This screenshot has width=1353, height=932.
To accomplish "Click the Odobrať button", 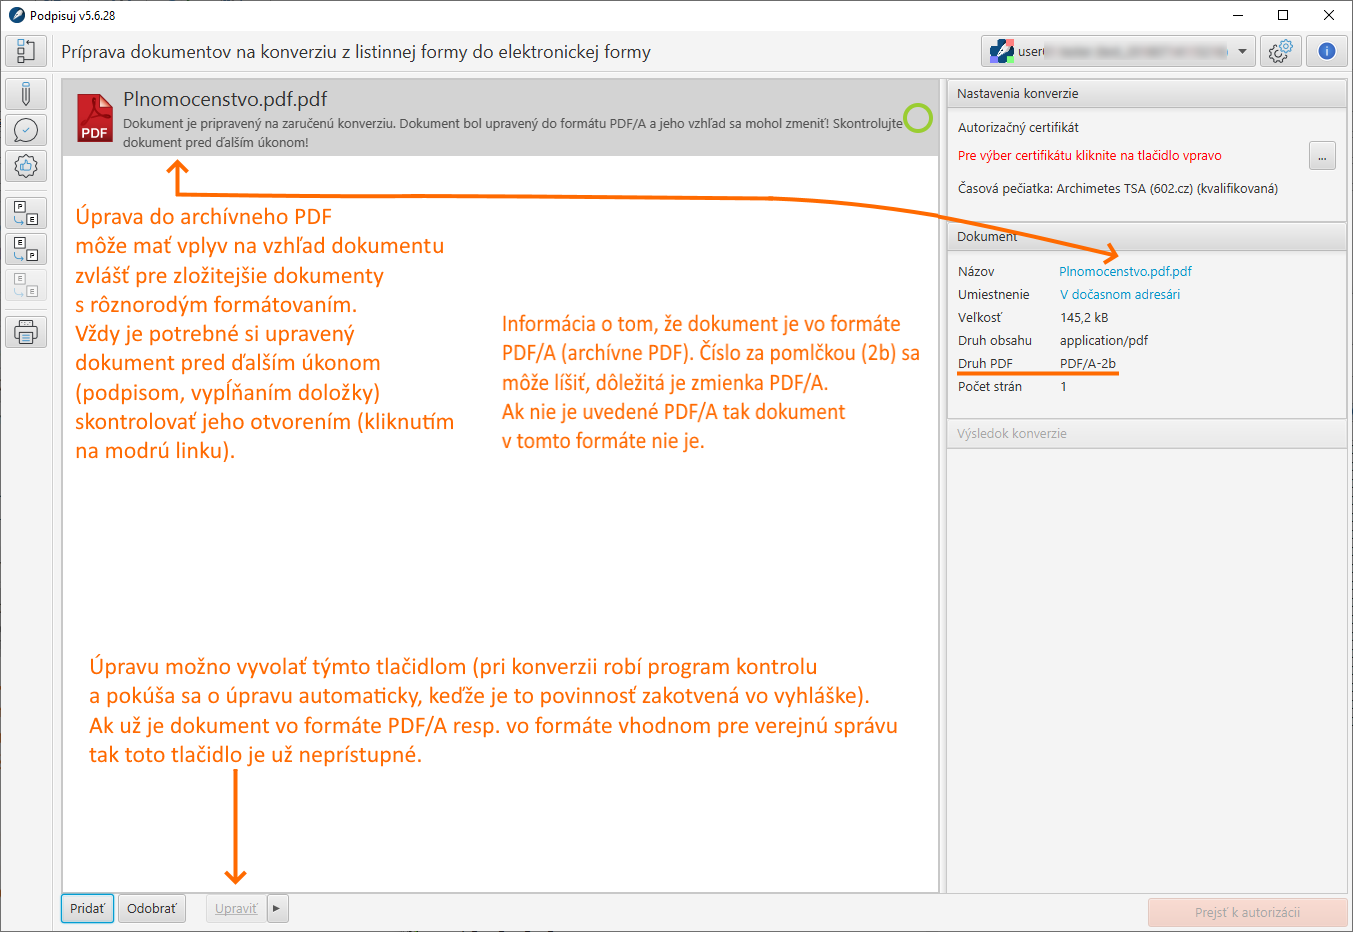I will pyautogui.click(x=151, y=908).
